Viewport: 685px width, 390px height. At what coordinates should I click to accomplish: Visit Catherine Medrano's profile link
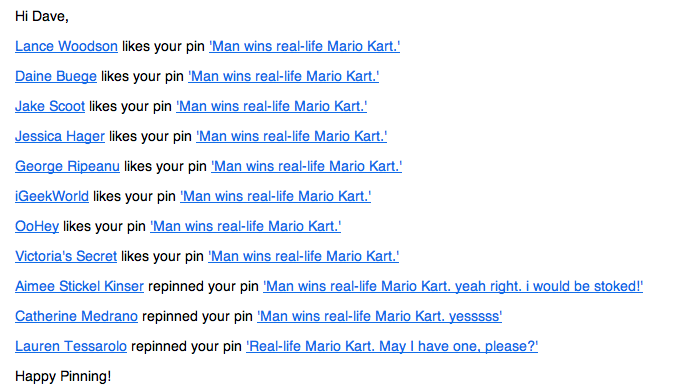coord(76,316)
